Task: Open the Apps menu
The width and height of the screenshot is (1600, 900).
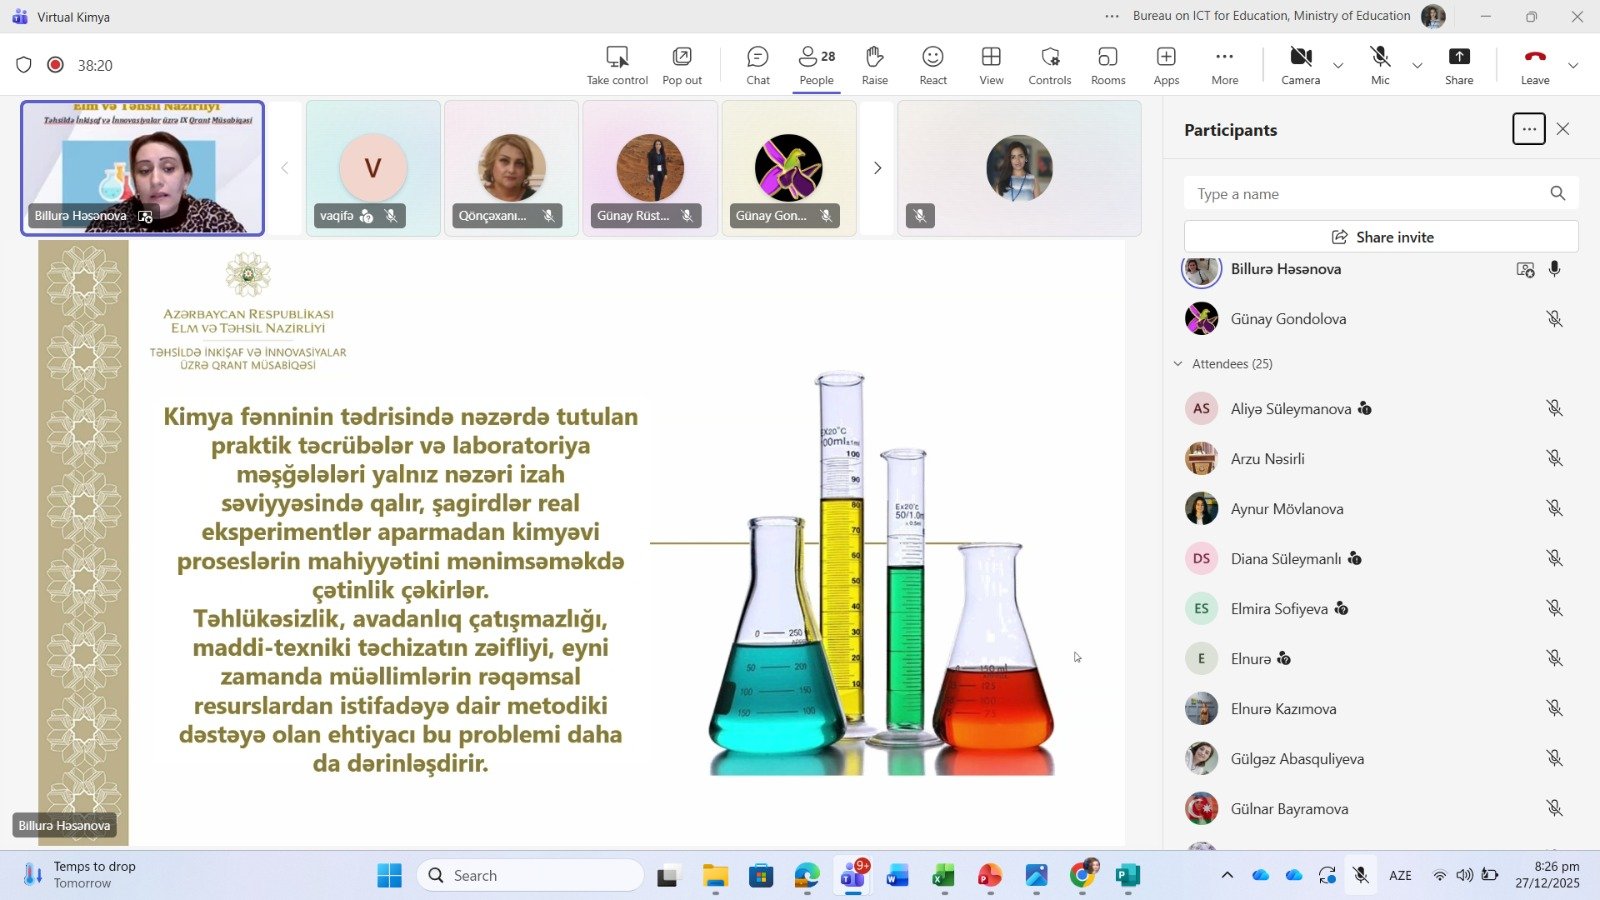Action: 1166,65
